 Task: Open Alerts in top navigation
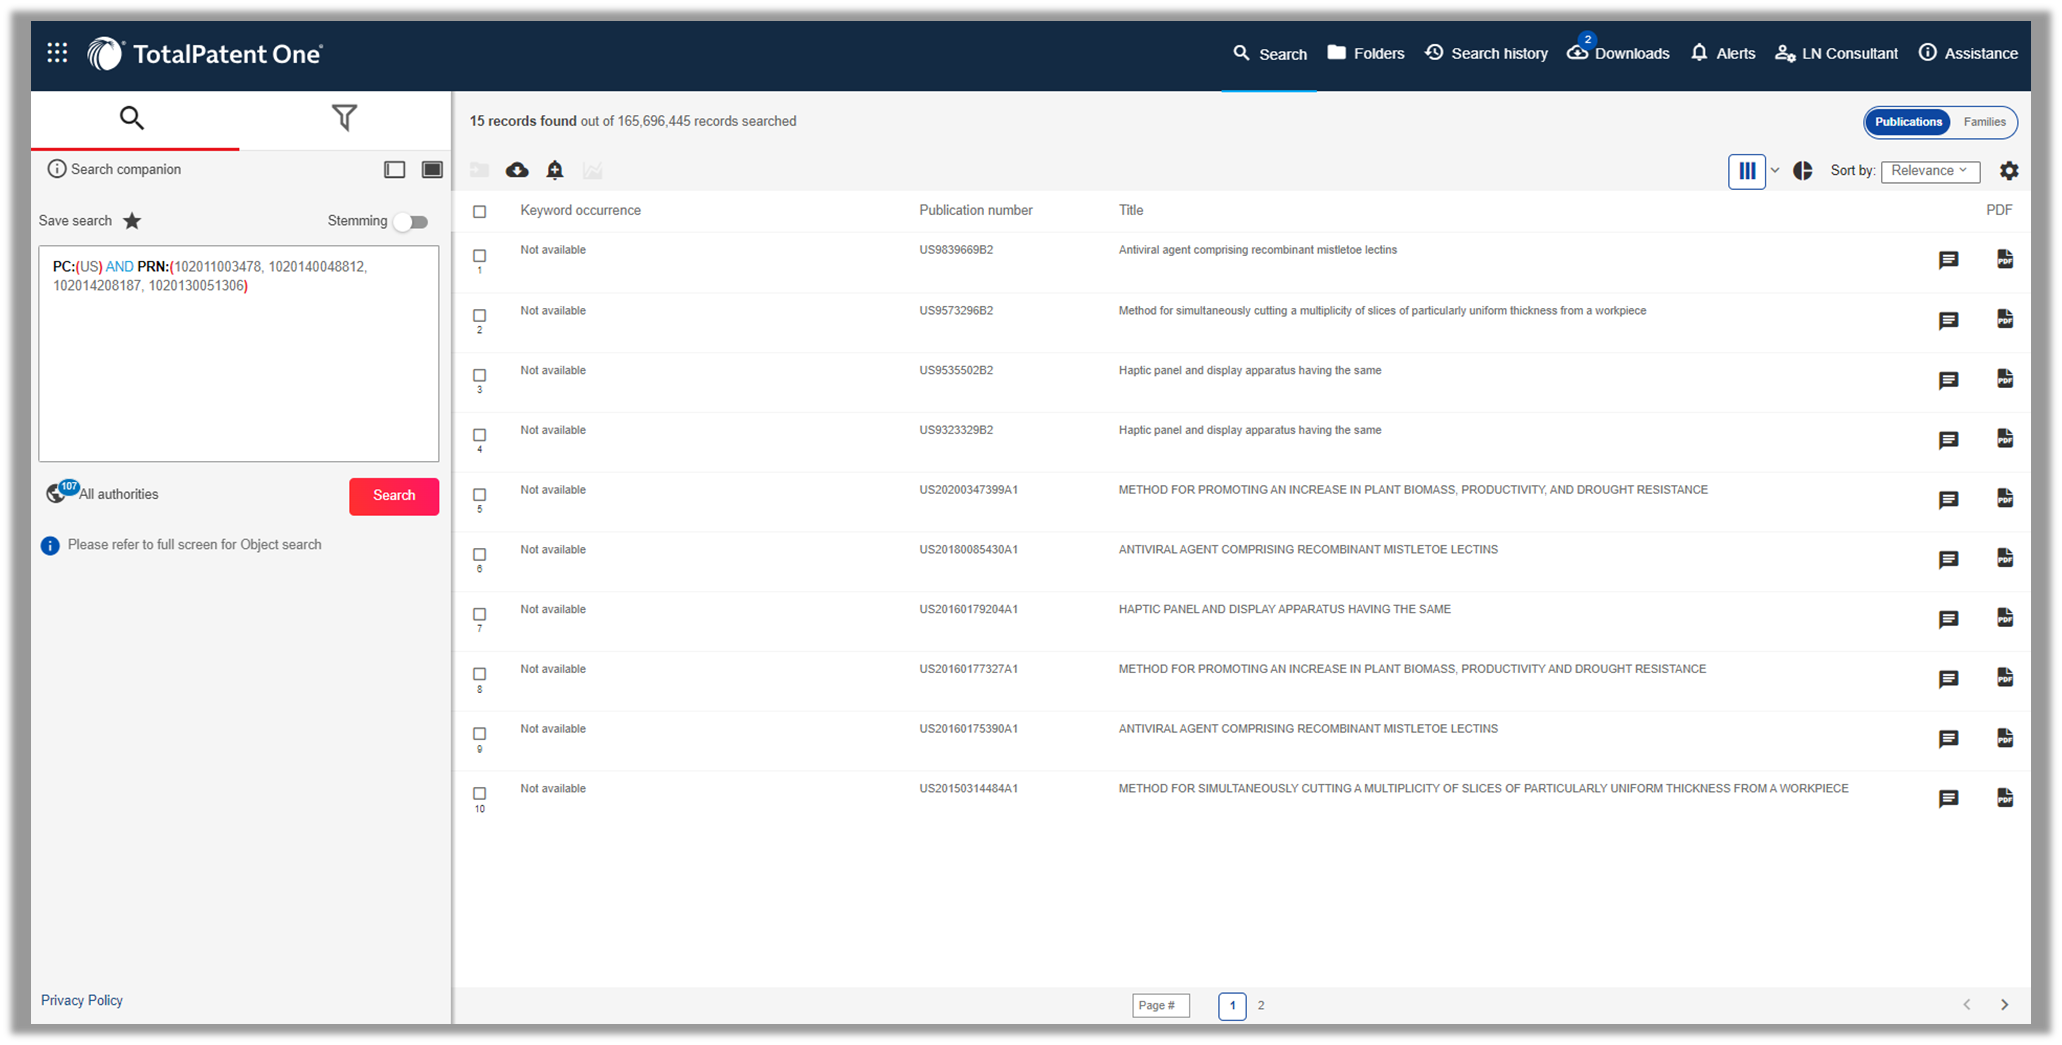pyautogui.click(x=1722, y=53)
